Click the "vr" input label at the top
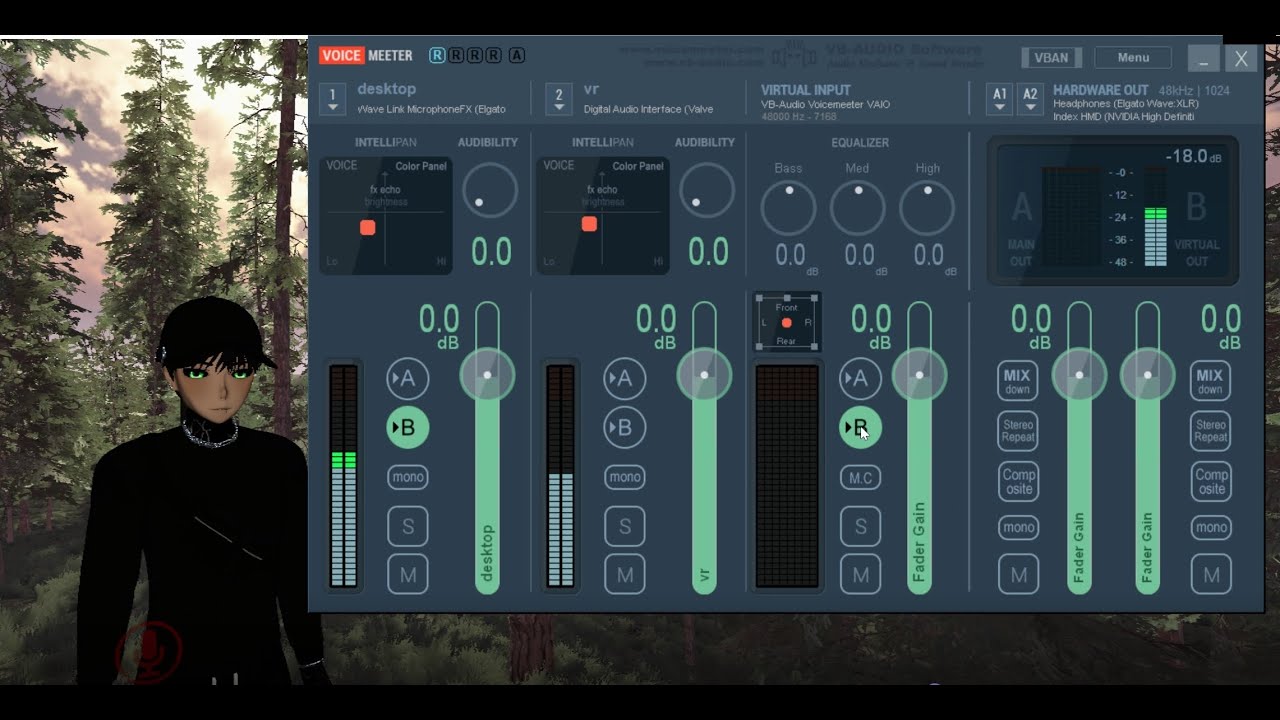Screen dimensions: 1280x720 pyautogui.click(x=591, y=89)
